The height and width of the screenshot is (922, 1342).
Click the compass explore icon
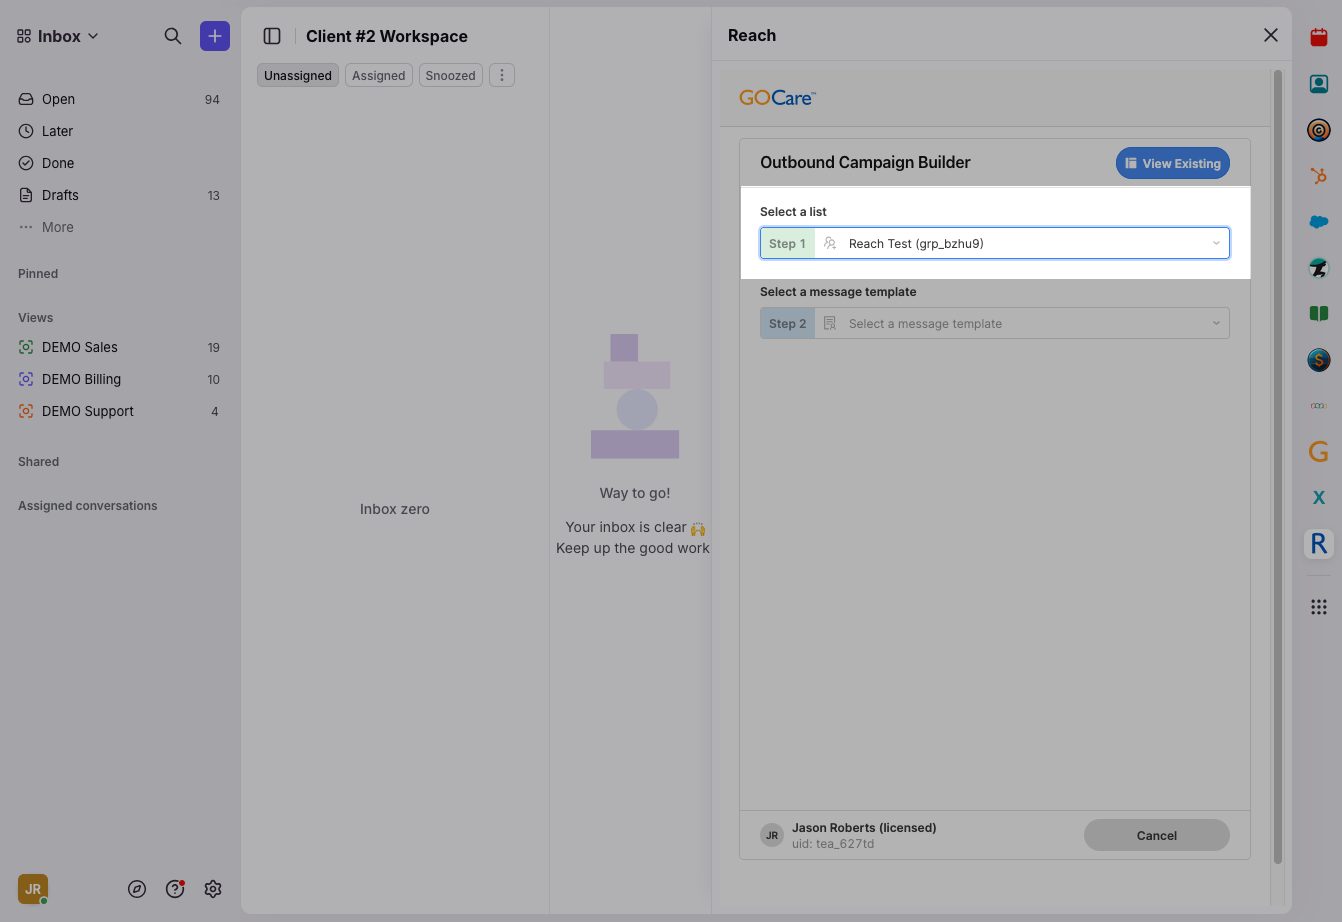pyautogui.click(x=137, y=889)
